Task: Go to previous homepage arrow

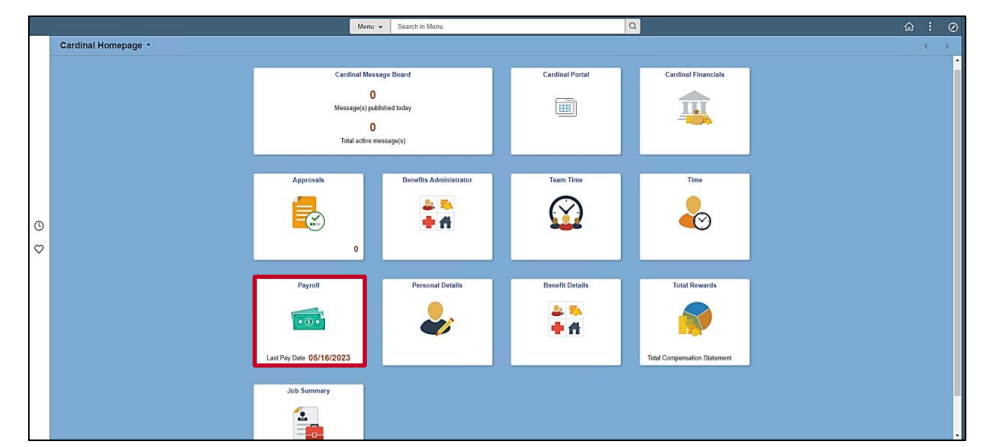Action: click(926, 46)
